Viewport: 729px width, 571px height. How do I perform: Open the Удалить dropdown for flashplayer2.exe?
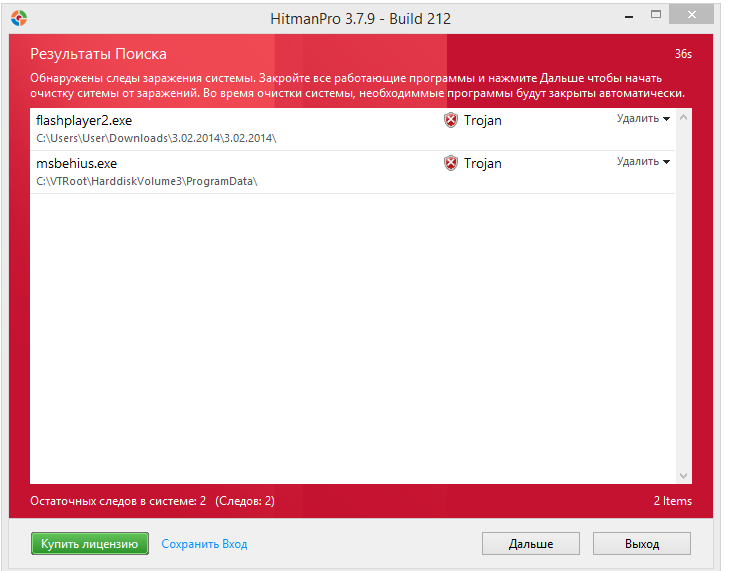(643, 119)
